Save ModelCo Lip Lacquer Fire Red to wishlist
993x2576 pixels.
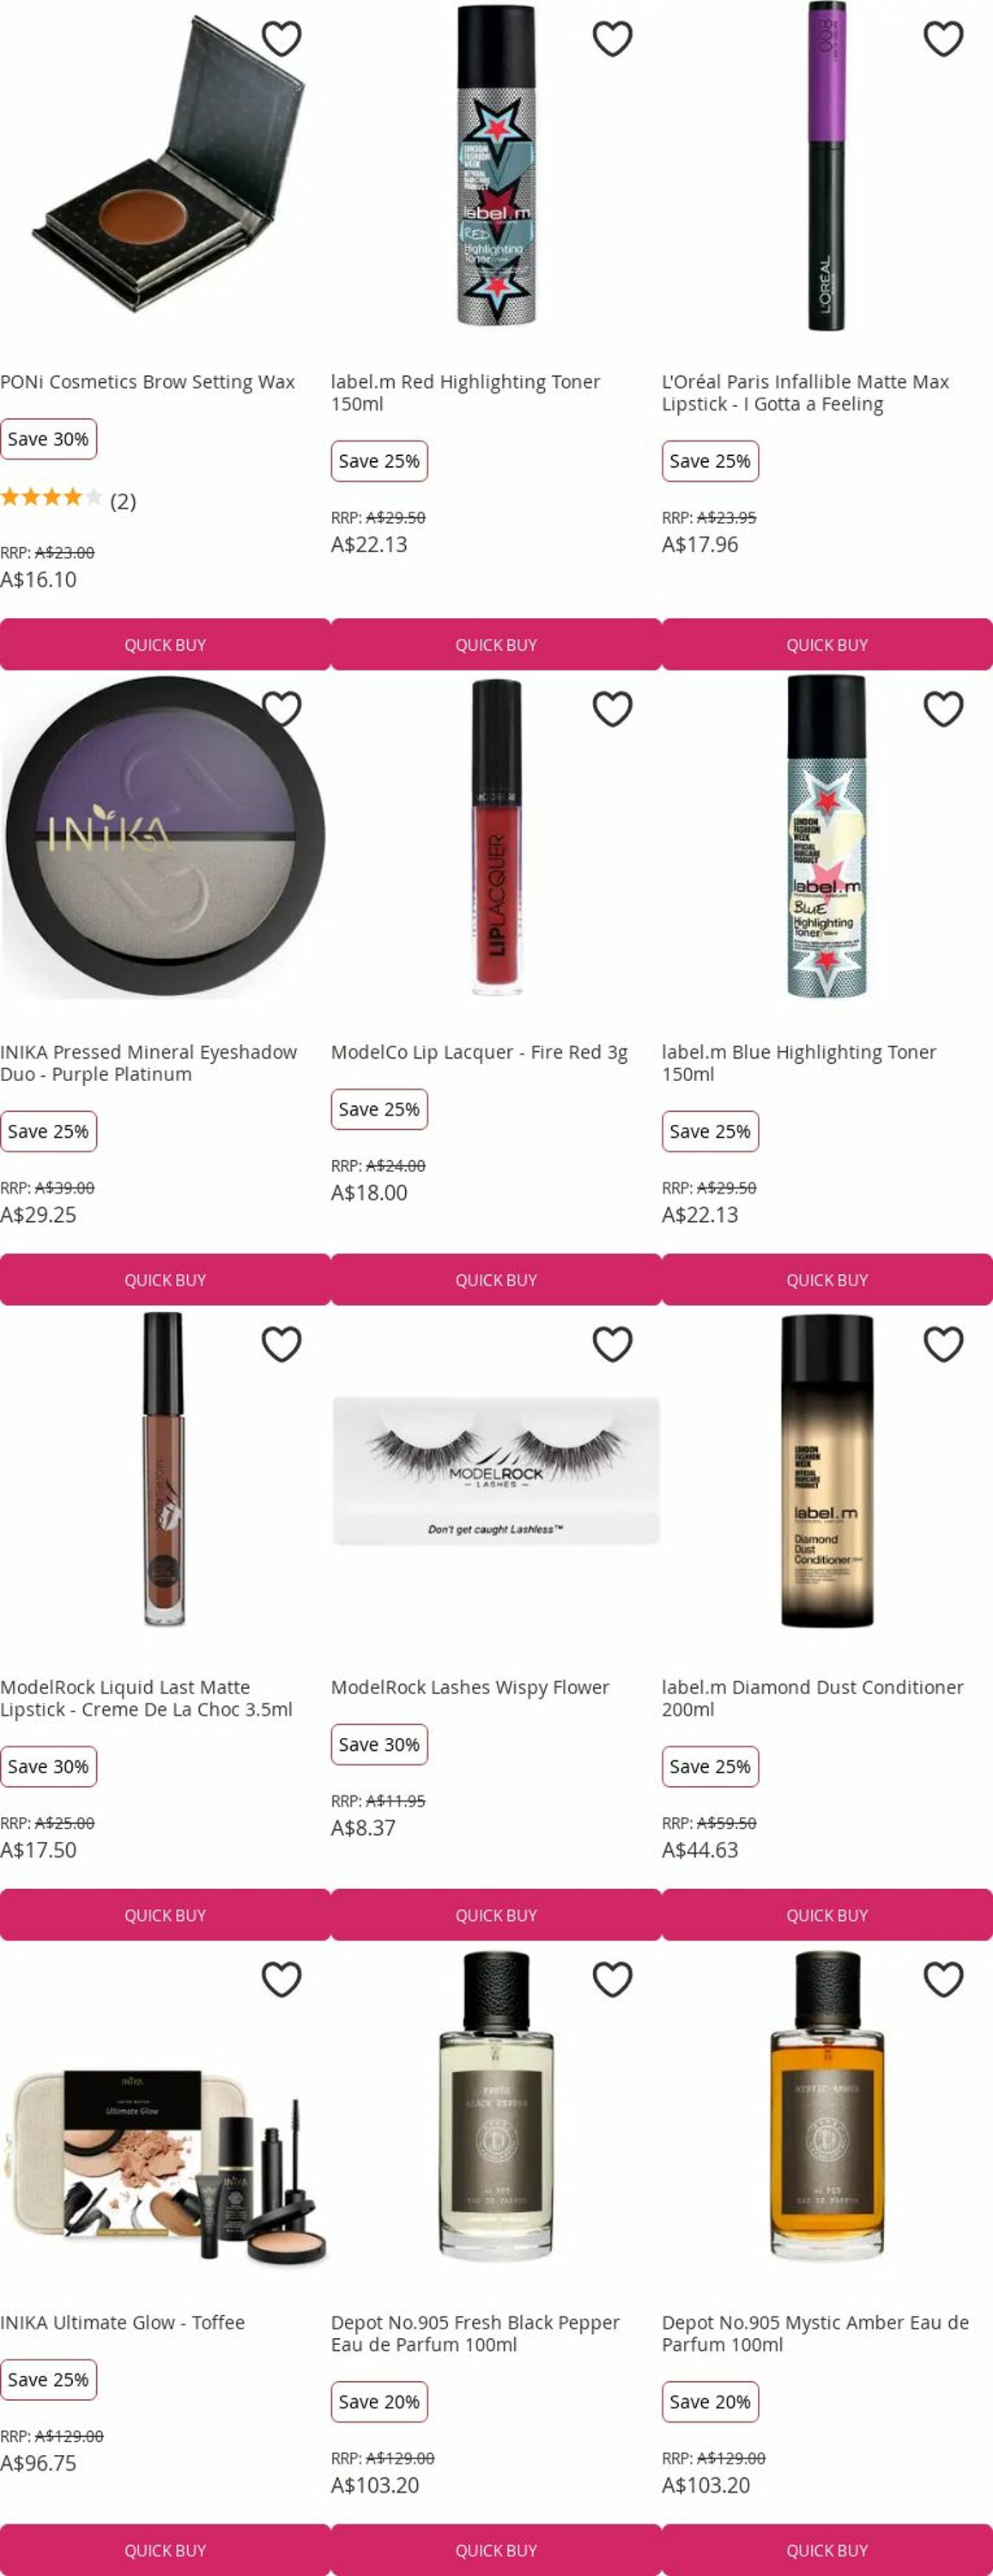[612, 709]
